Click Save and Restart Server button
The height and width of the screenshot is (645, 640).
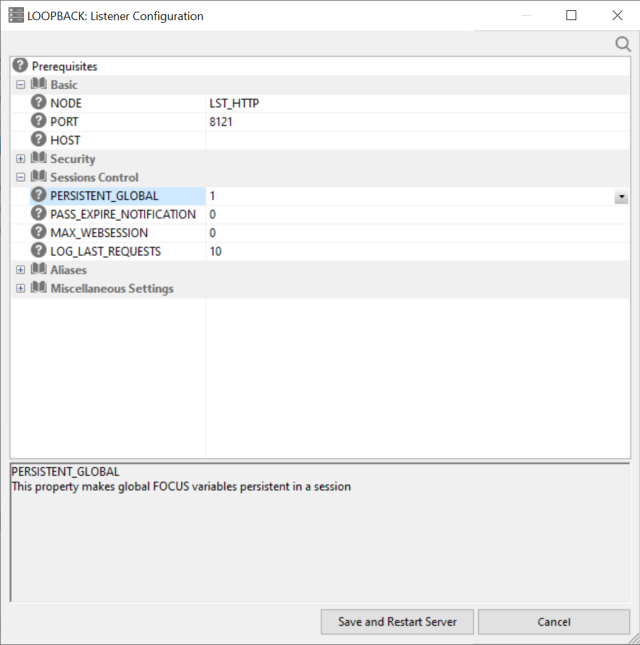(397, 622)
